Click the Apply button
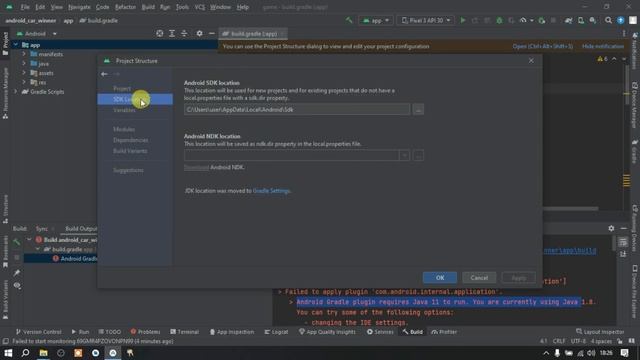This screenshot has height=360, width=640. coord(518,278)
